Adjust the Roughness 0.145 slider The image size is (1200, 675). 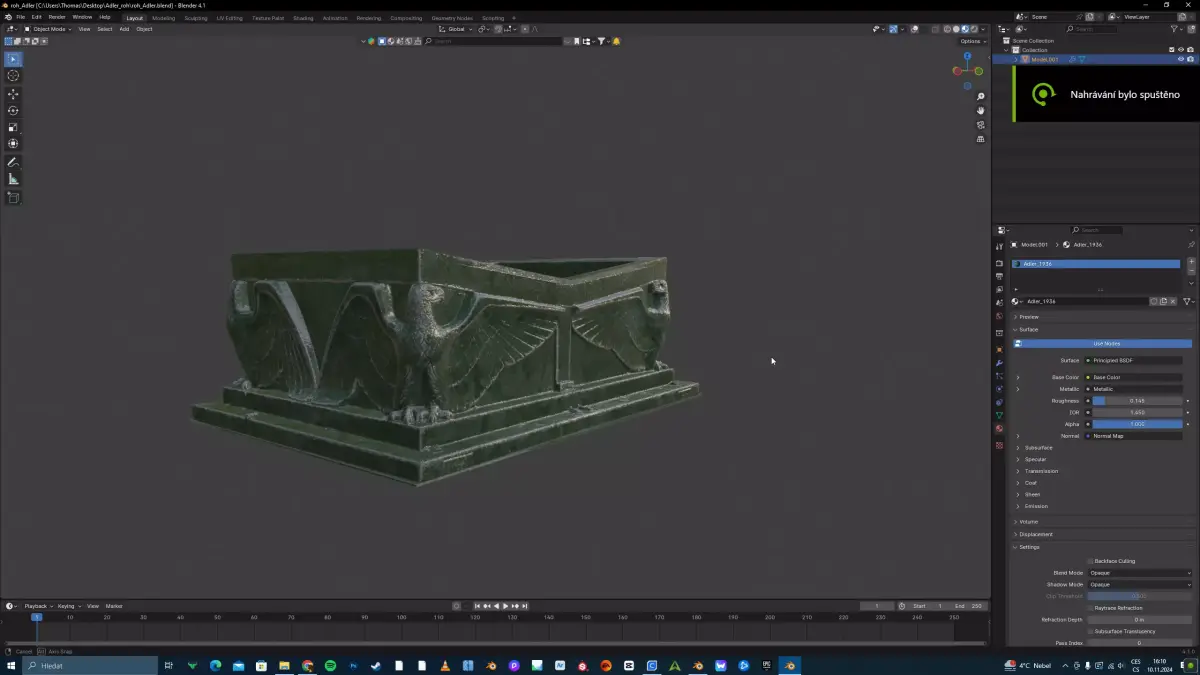(1137, 401)
